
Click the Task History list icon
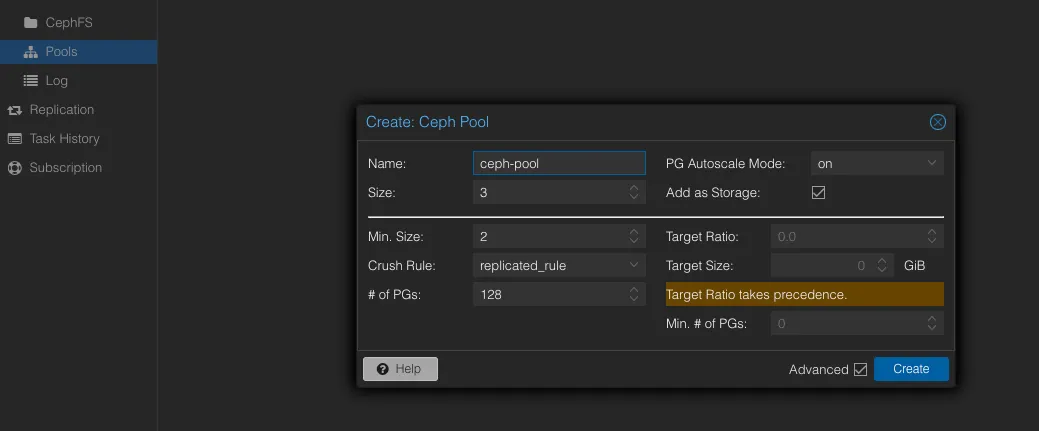15,139
